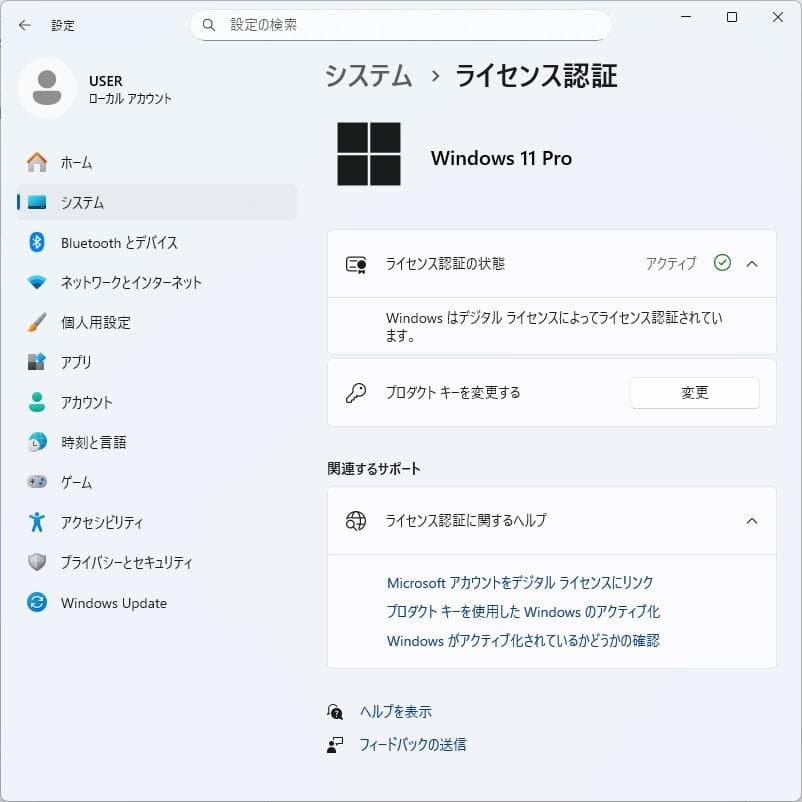Open the Microsoft アカウントをデジタル ライセンスにリンク link
This screenshot has height=802, width=802.
tap(520, 582)
